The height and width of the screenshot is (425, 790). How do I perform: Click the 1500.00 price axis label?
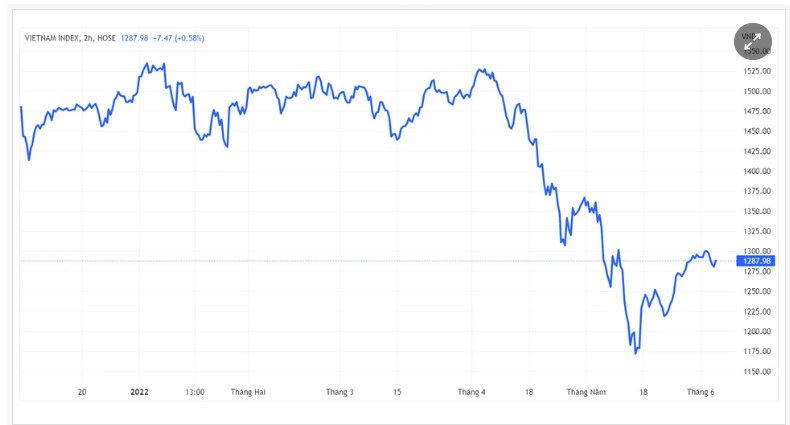point(756,91)
